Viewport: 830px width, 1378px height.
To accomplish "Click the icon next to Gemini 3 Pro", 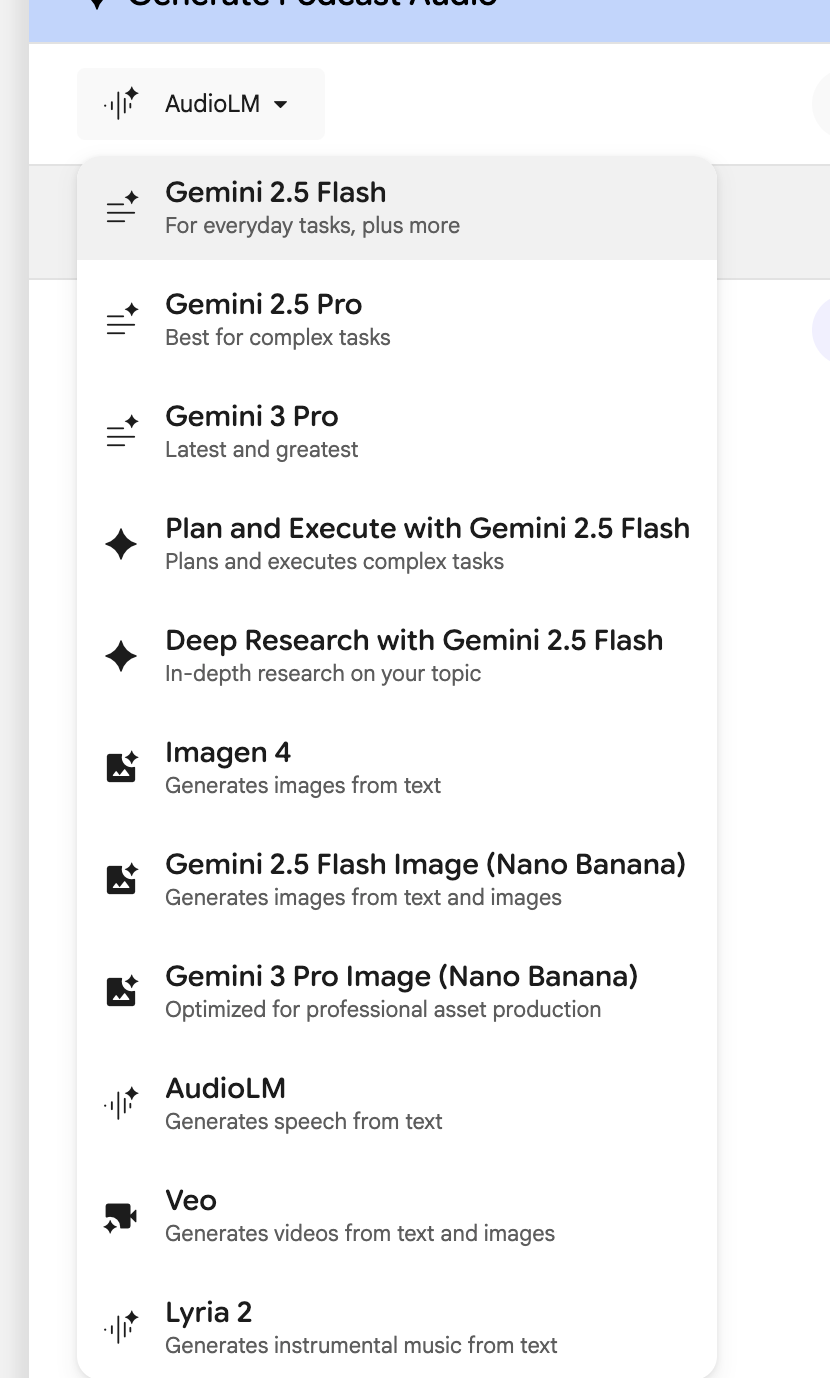I will coord(122,433).
